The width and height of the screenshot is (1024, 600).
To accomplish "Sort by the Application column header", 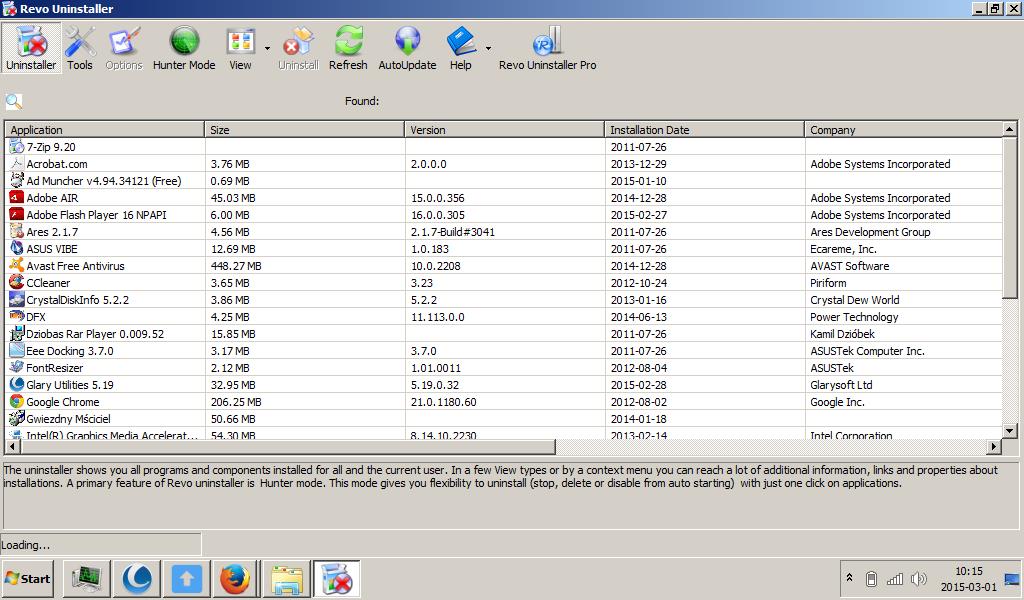I will tap(104, 130).
